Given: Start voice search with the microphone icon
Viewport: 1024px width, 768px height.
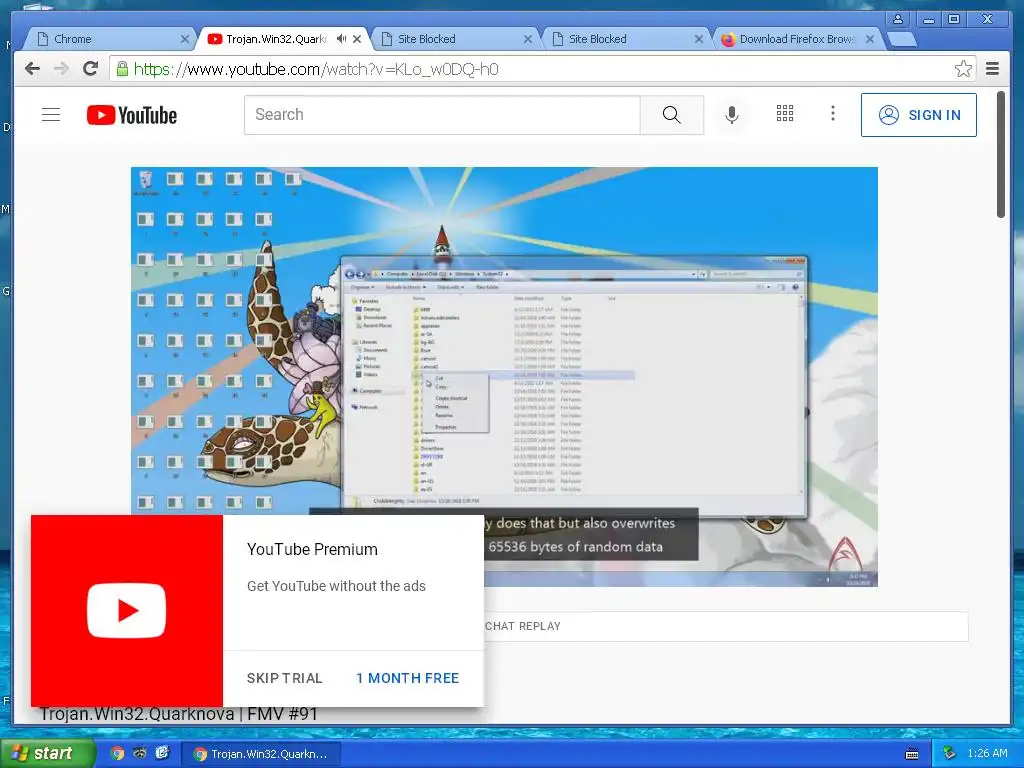Looking at the screenshot, I should pos(732,115).
